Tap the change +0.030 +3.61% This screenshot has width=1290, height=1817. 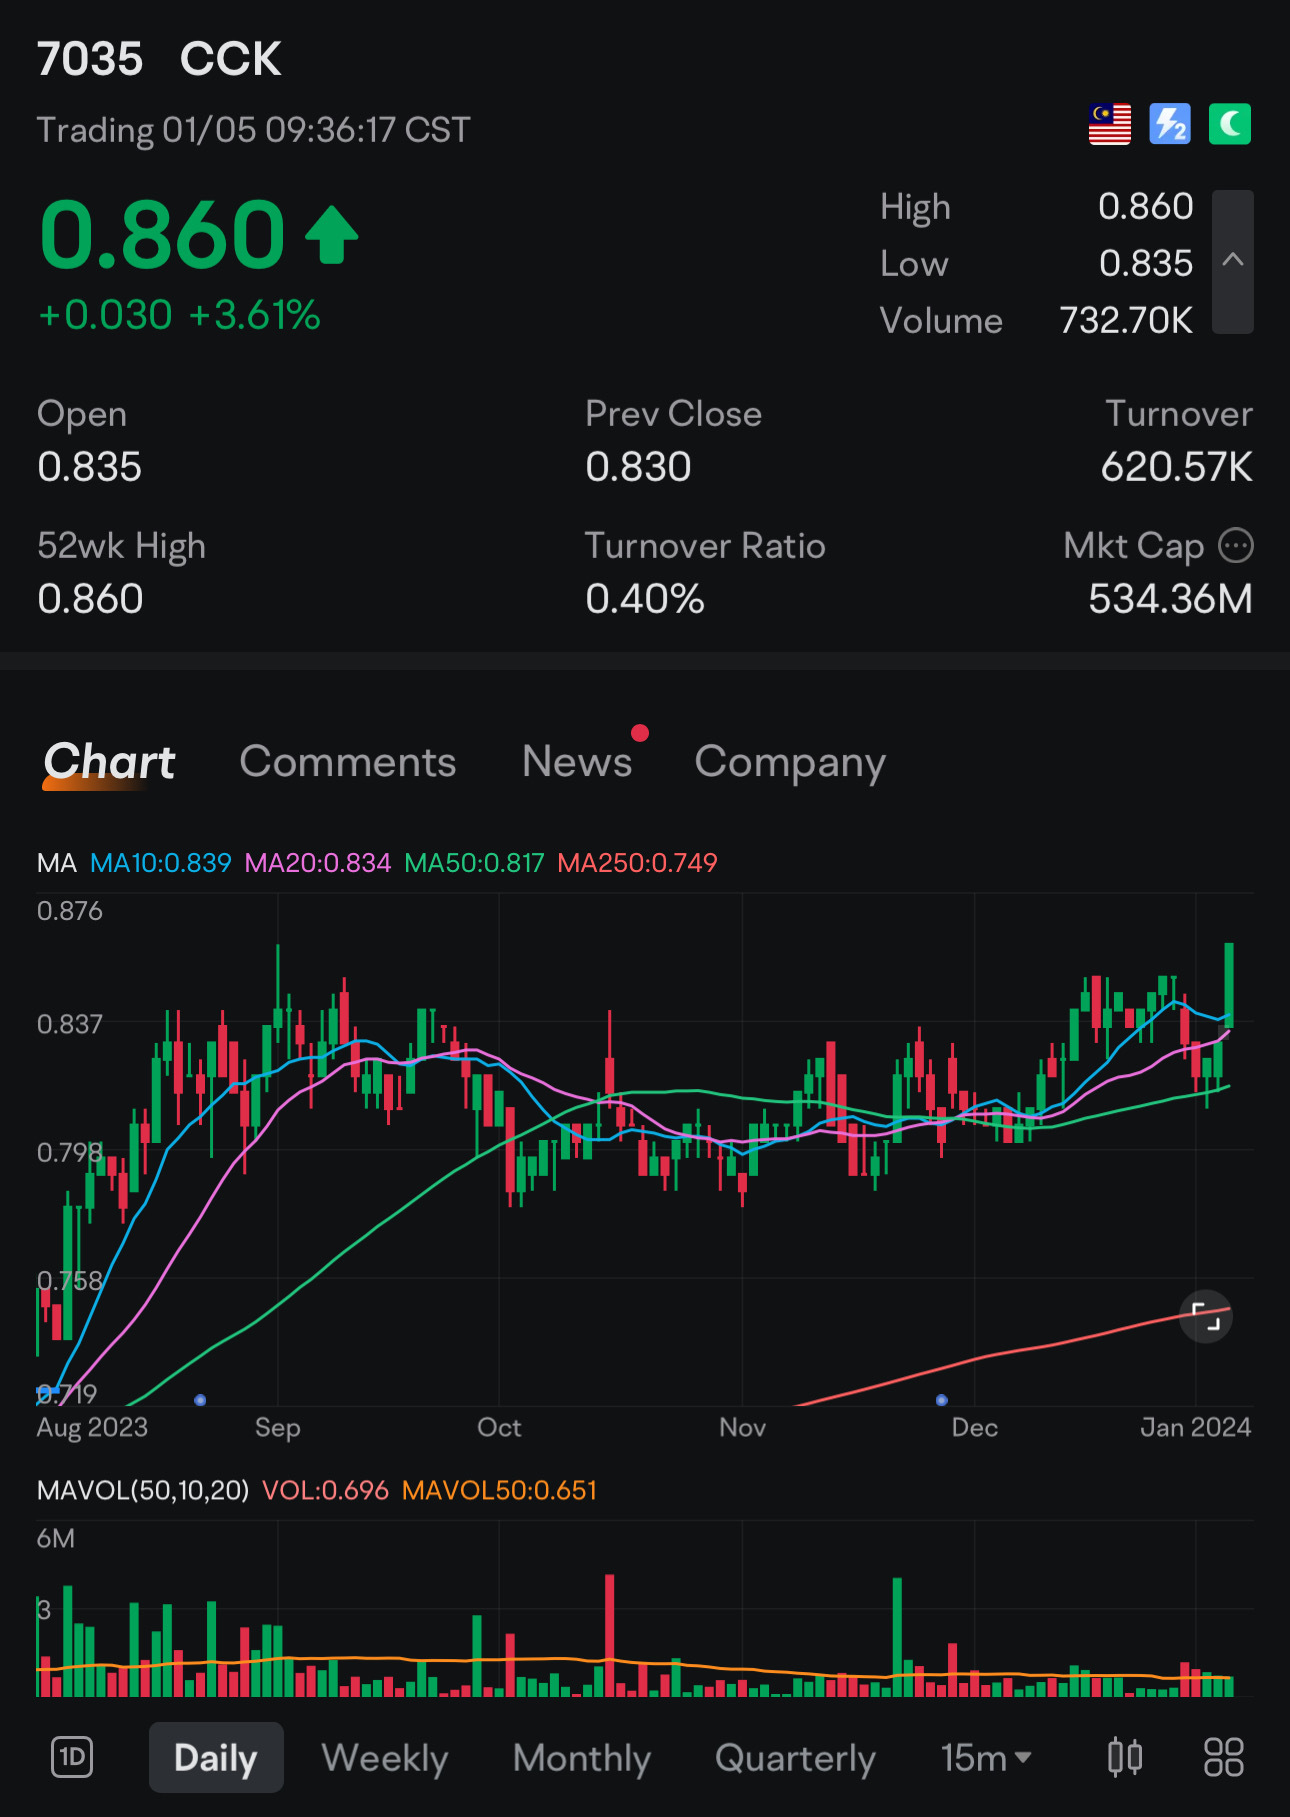tap(179, 315)
